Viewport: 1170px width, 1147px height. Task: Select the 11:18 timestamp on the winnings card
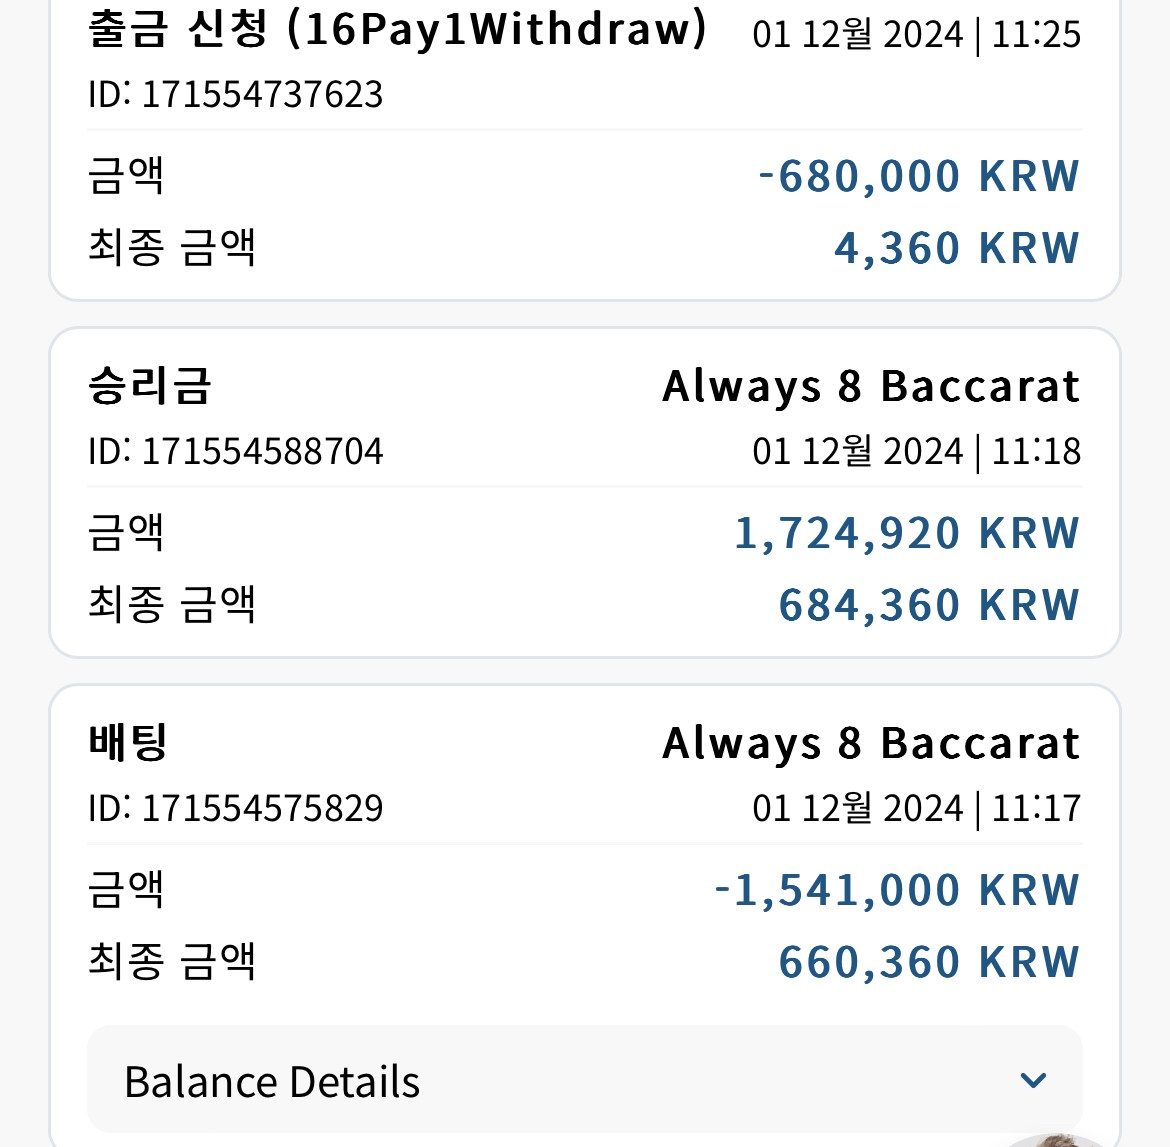1036,451
